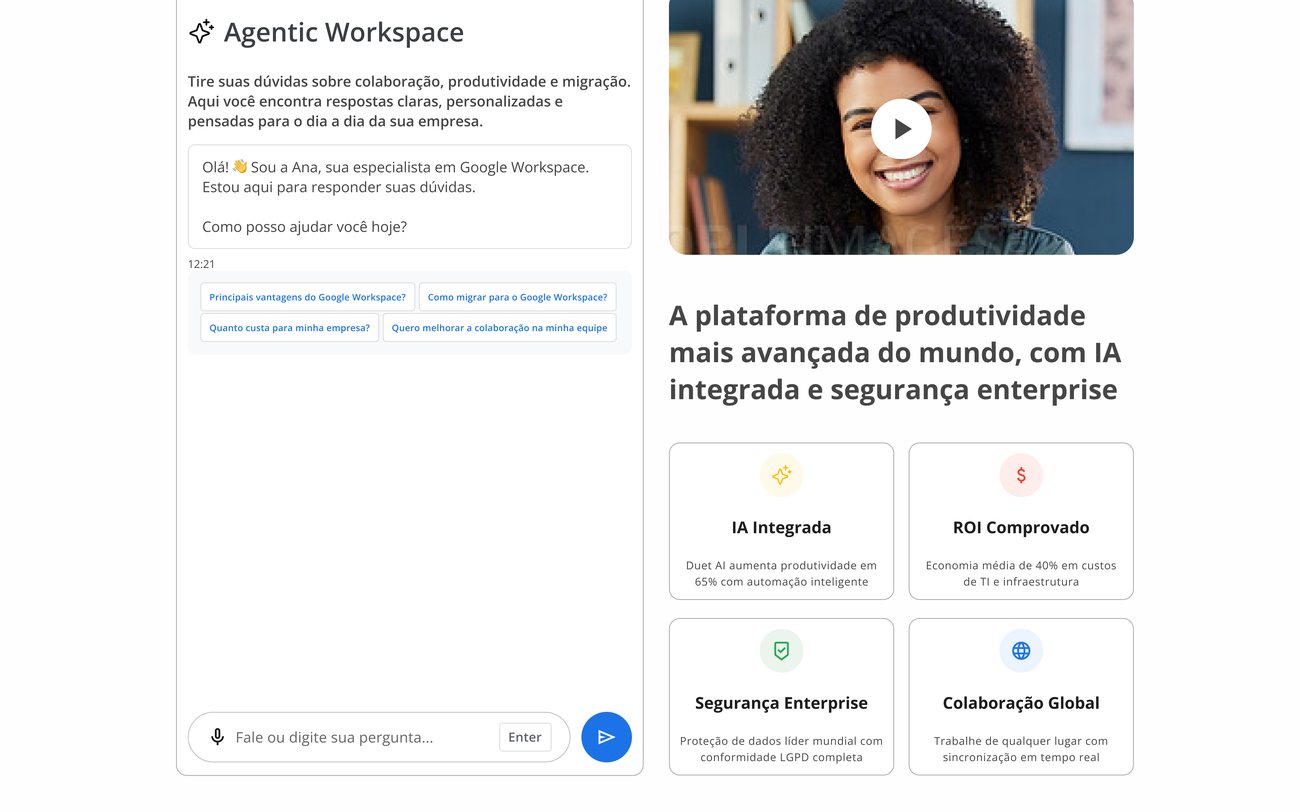
Task: Click the sparkle icon beside Agentic Workspace
Action: coord(201,32)
